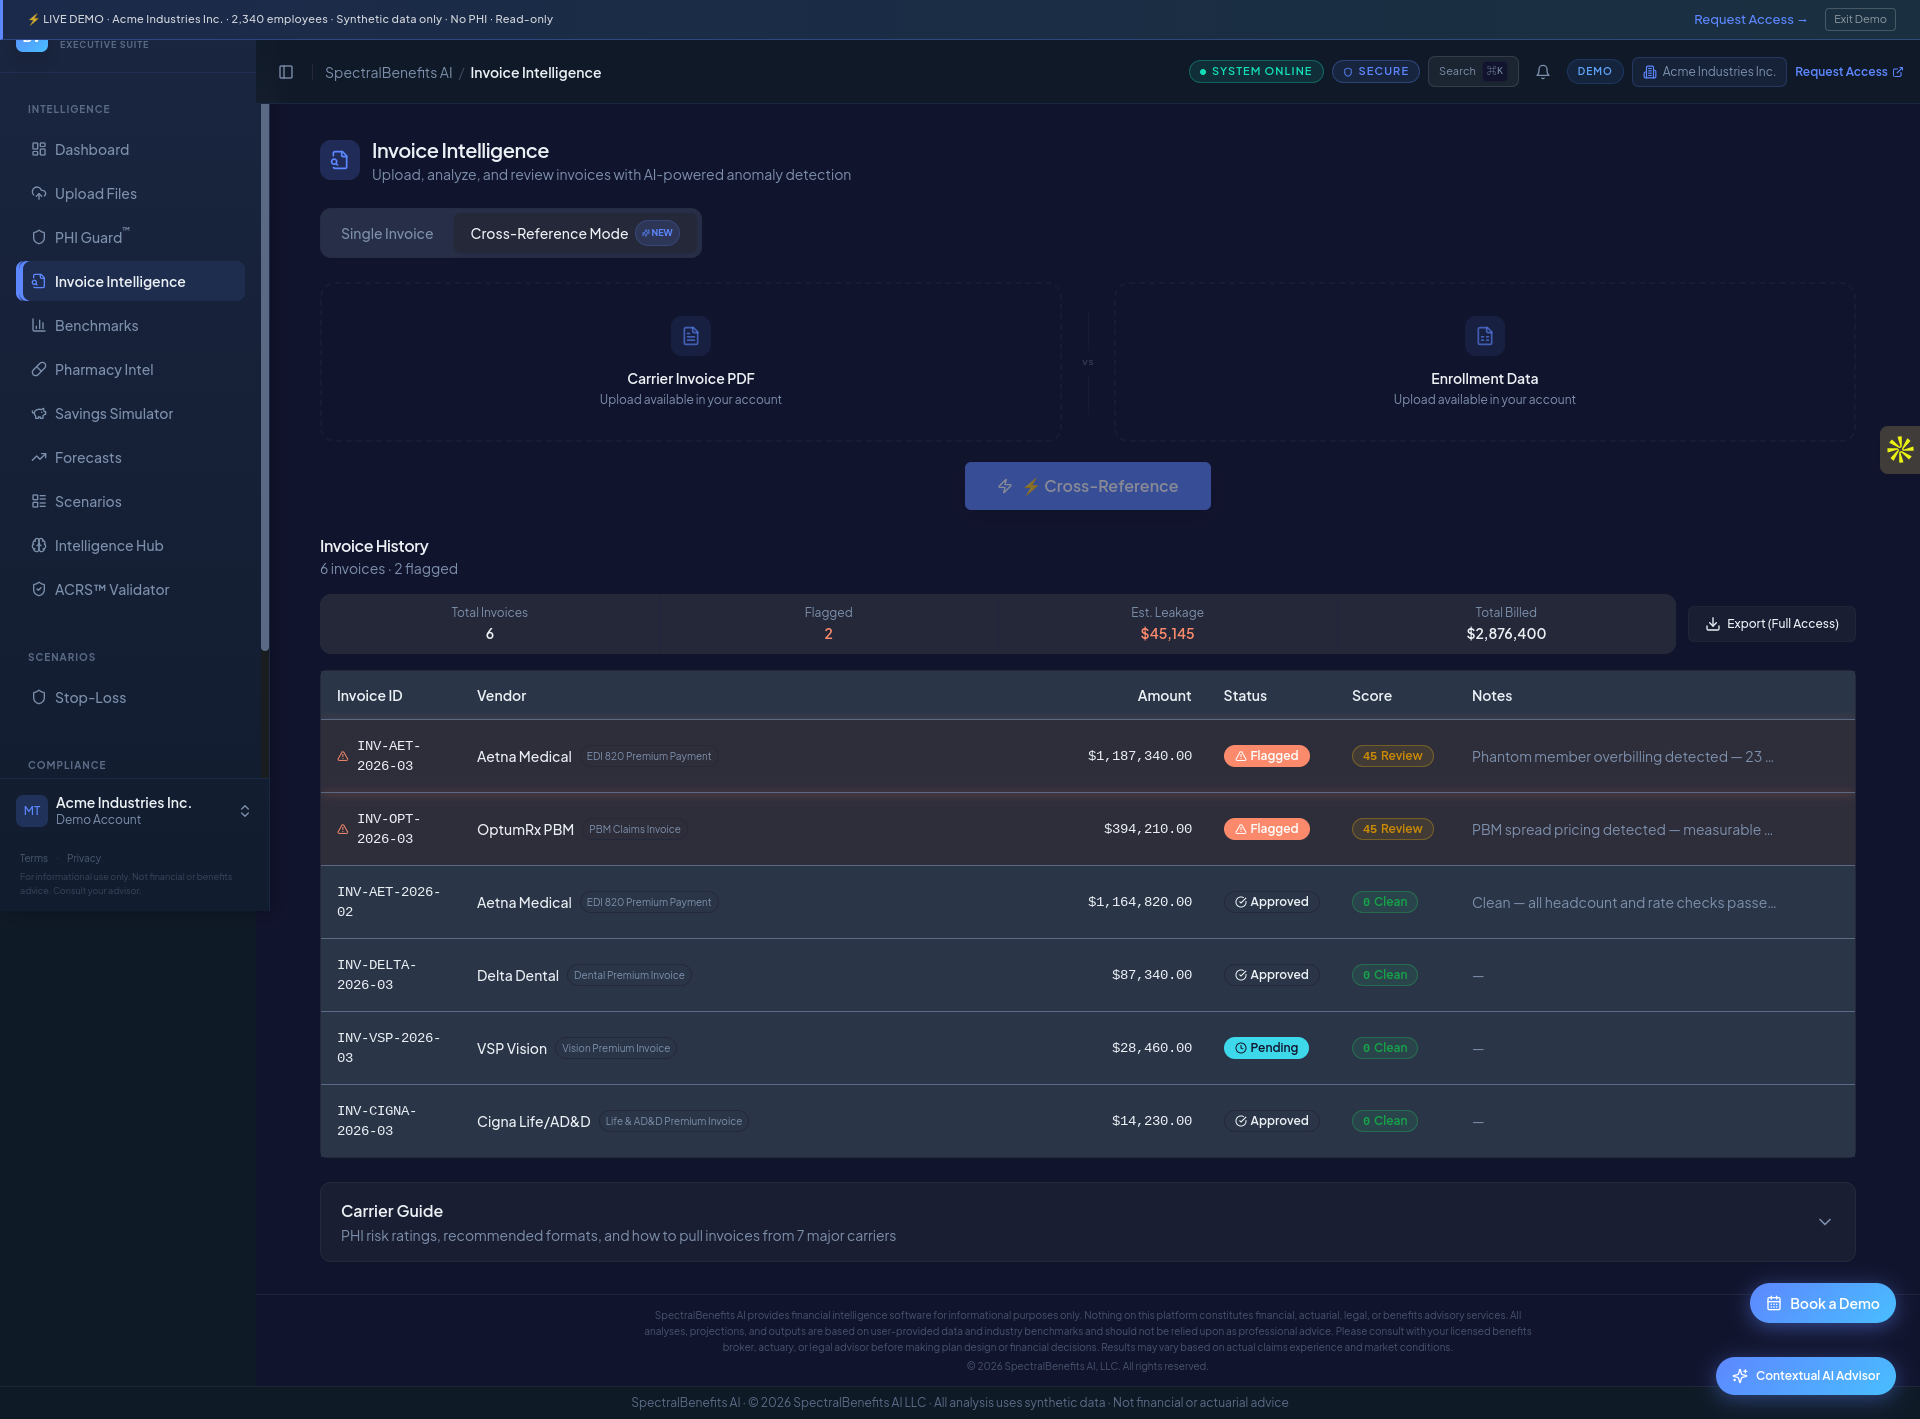The width and height of the screenshot is (1920, 1419).
Task: Click the Intelligence Hub brain icon
Action: [x=39, y=545]
